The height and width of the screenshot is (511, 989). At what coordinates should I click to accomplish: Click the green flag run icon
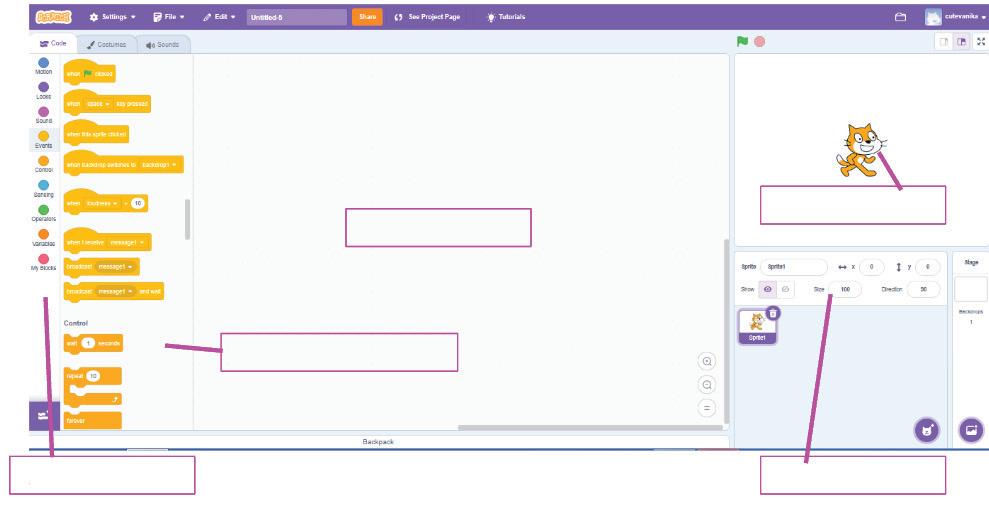click(742, 42)
